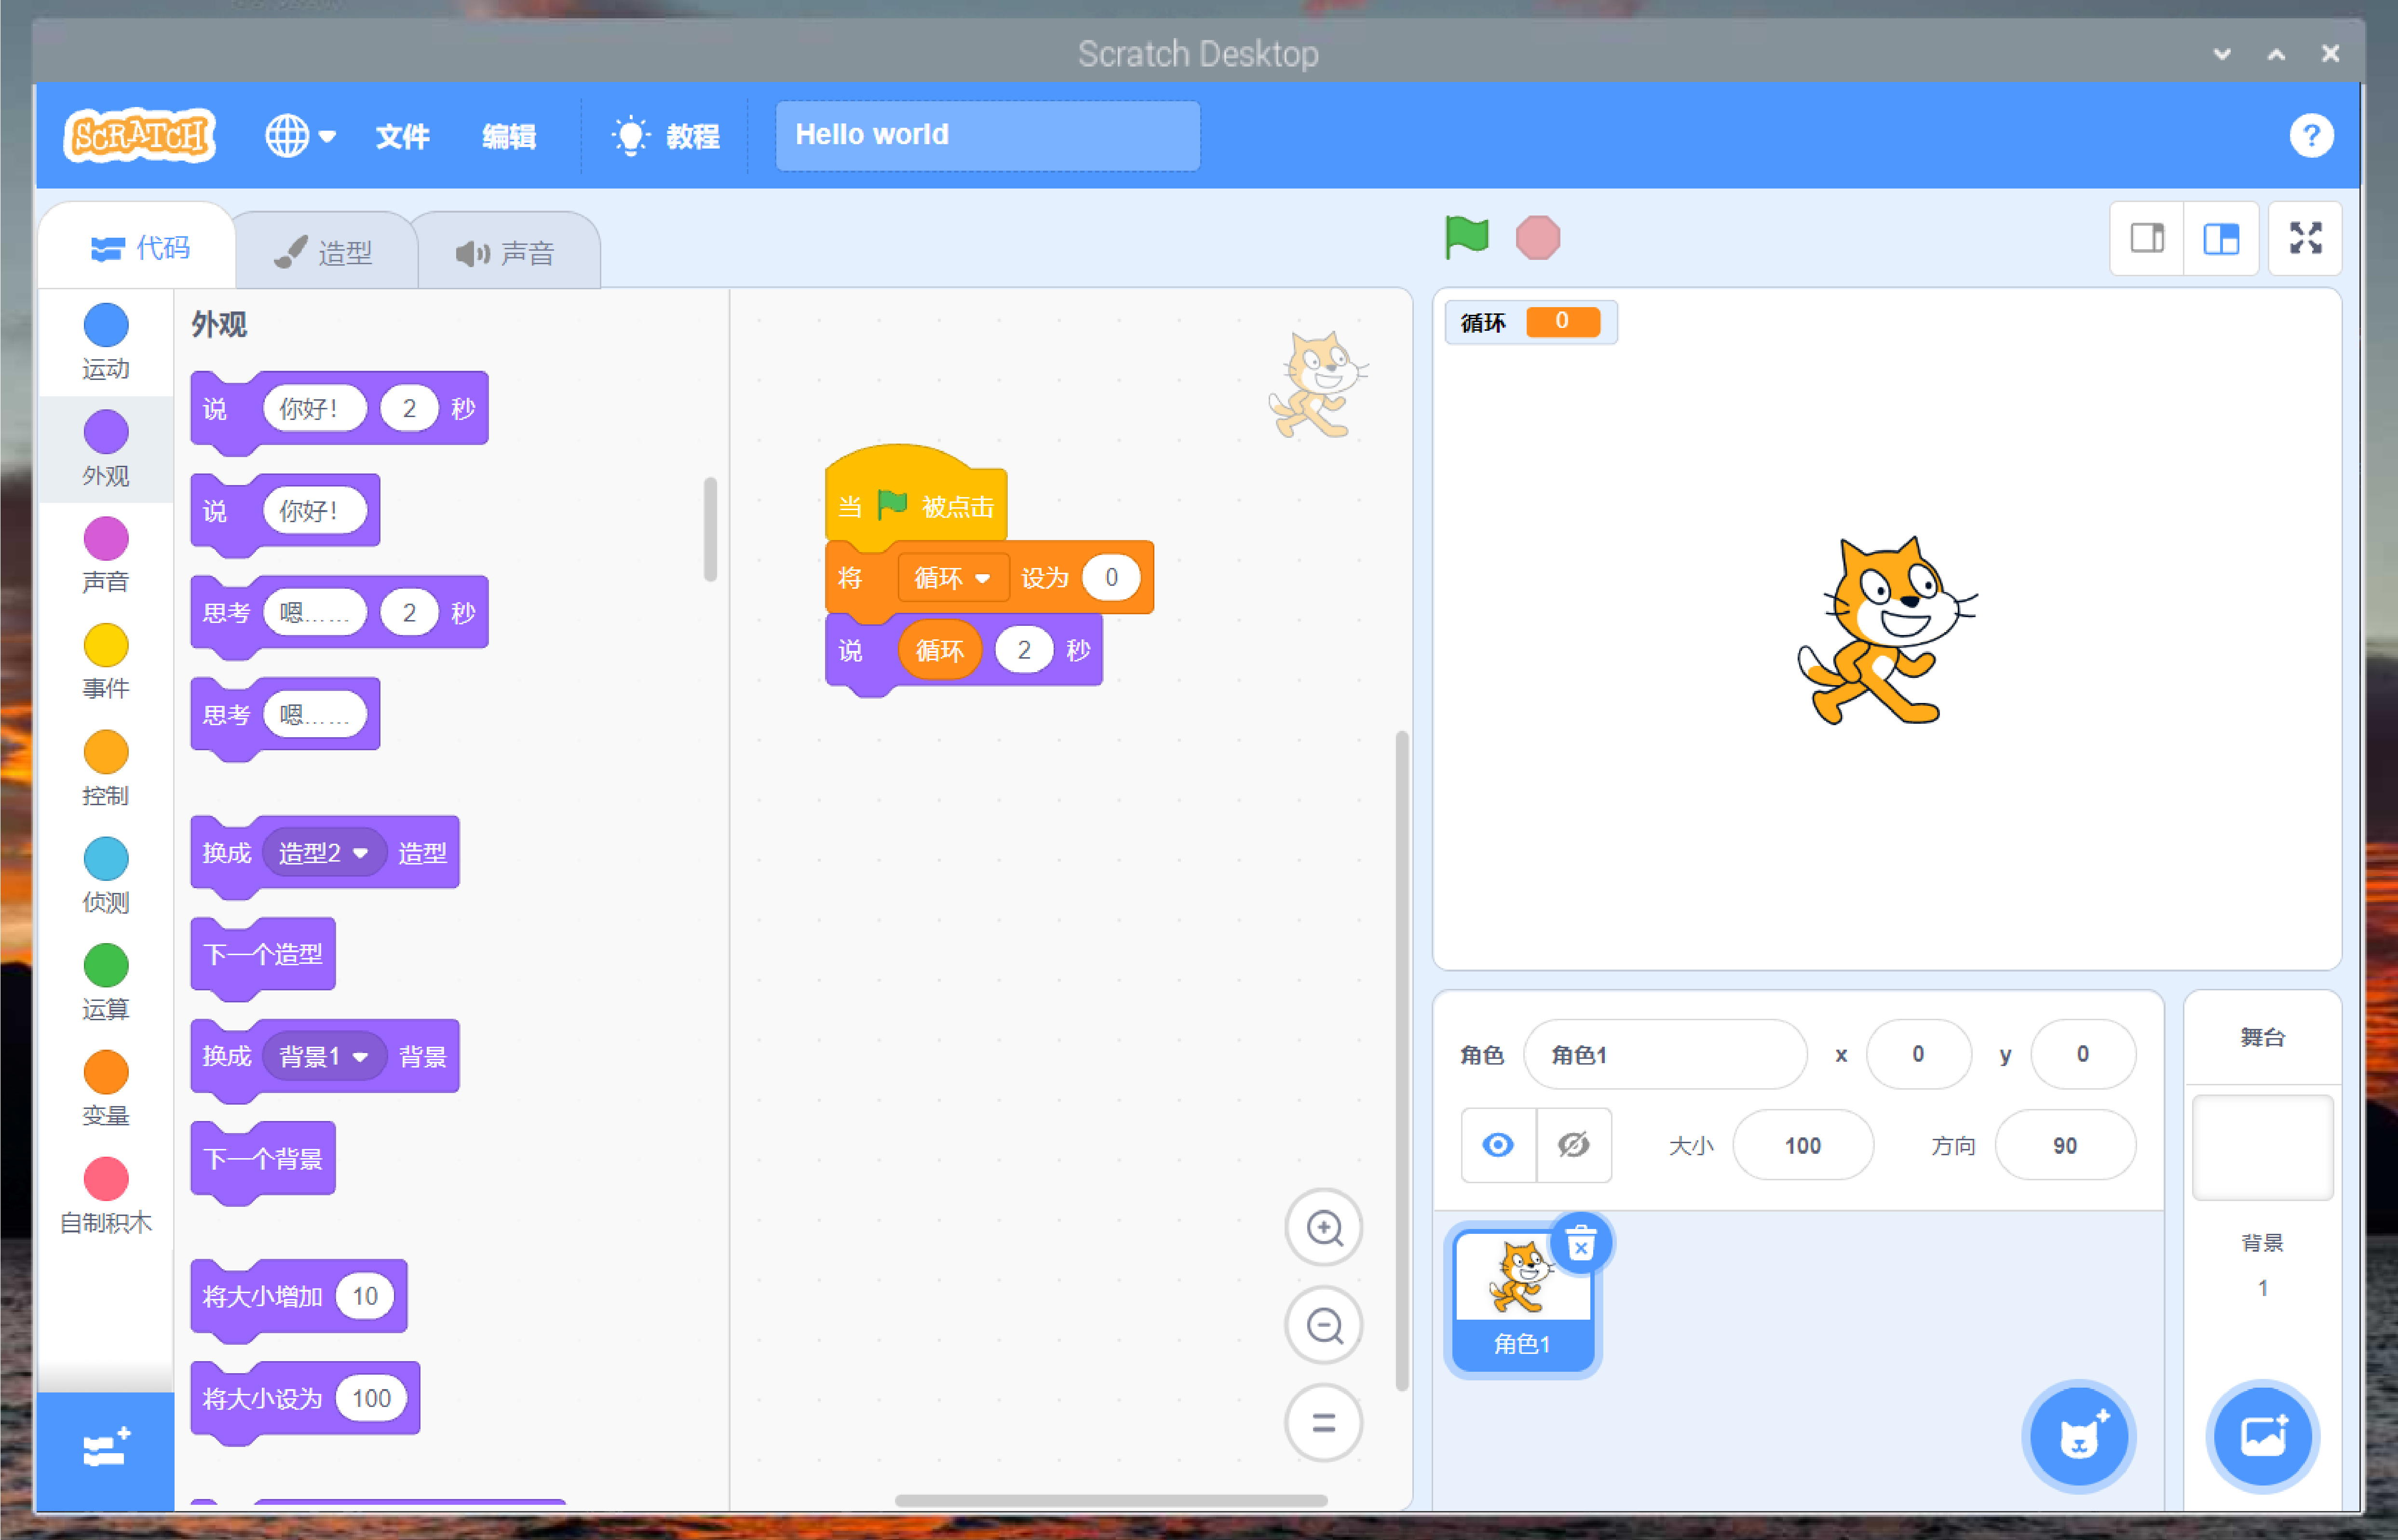Hide sprite using the crossed-eye icon
This screenshot has height=1540, width=2398.
pos(1573,1145)
